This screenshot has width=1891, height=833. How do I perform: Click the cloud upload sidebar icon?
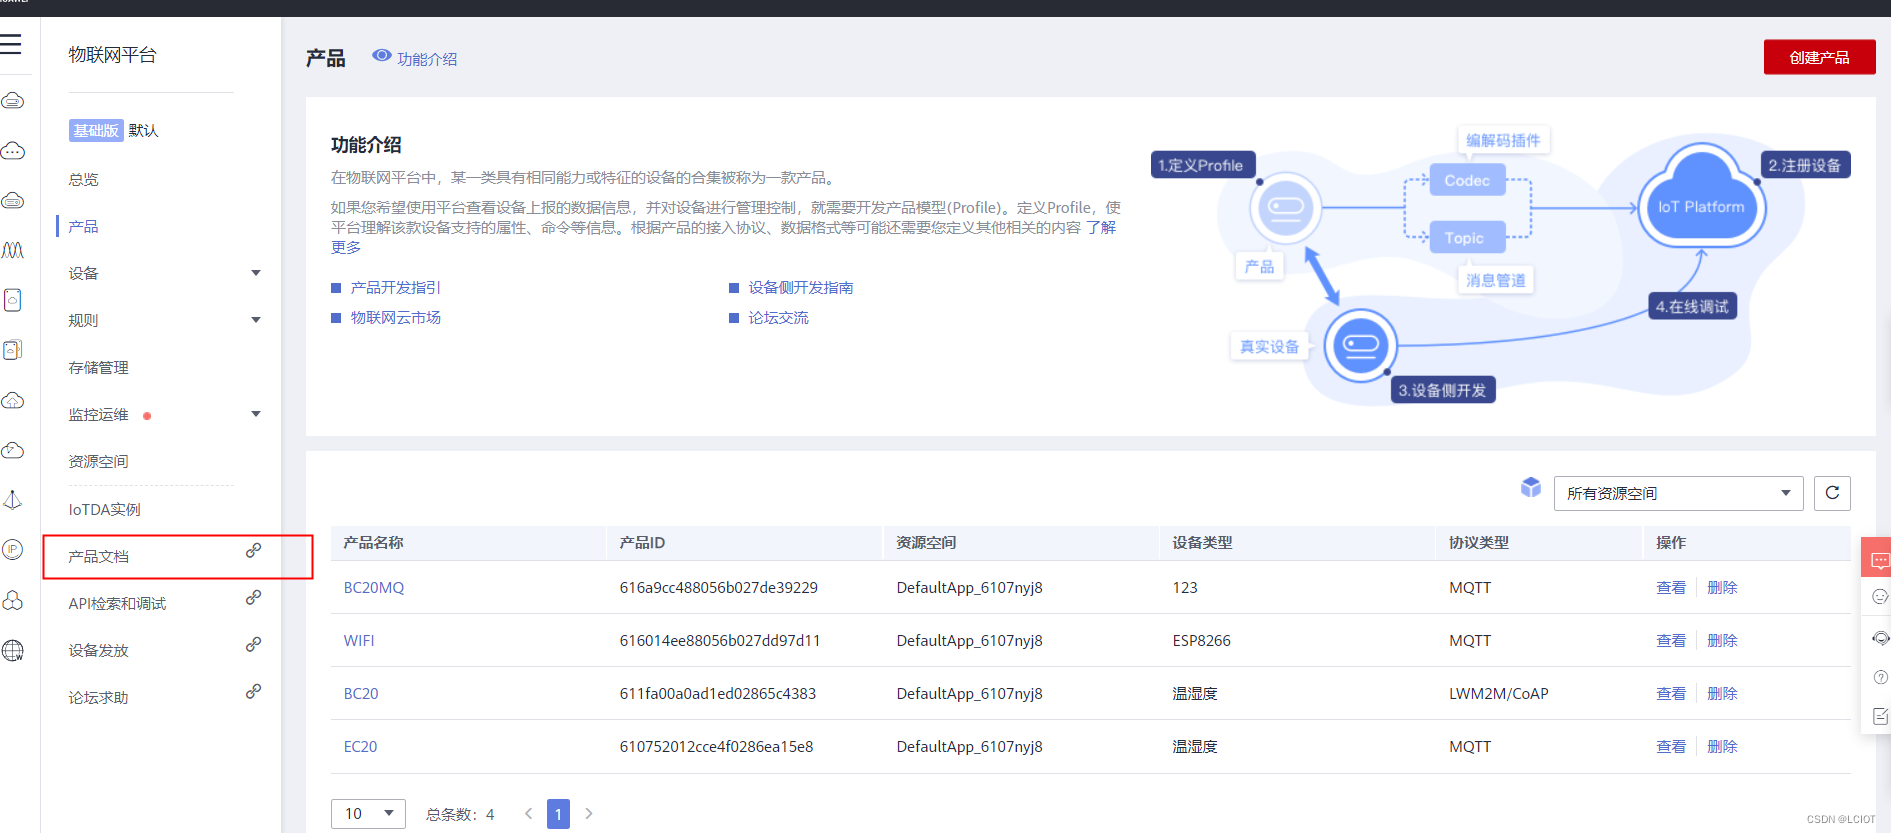[13, 400]
